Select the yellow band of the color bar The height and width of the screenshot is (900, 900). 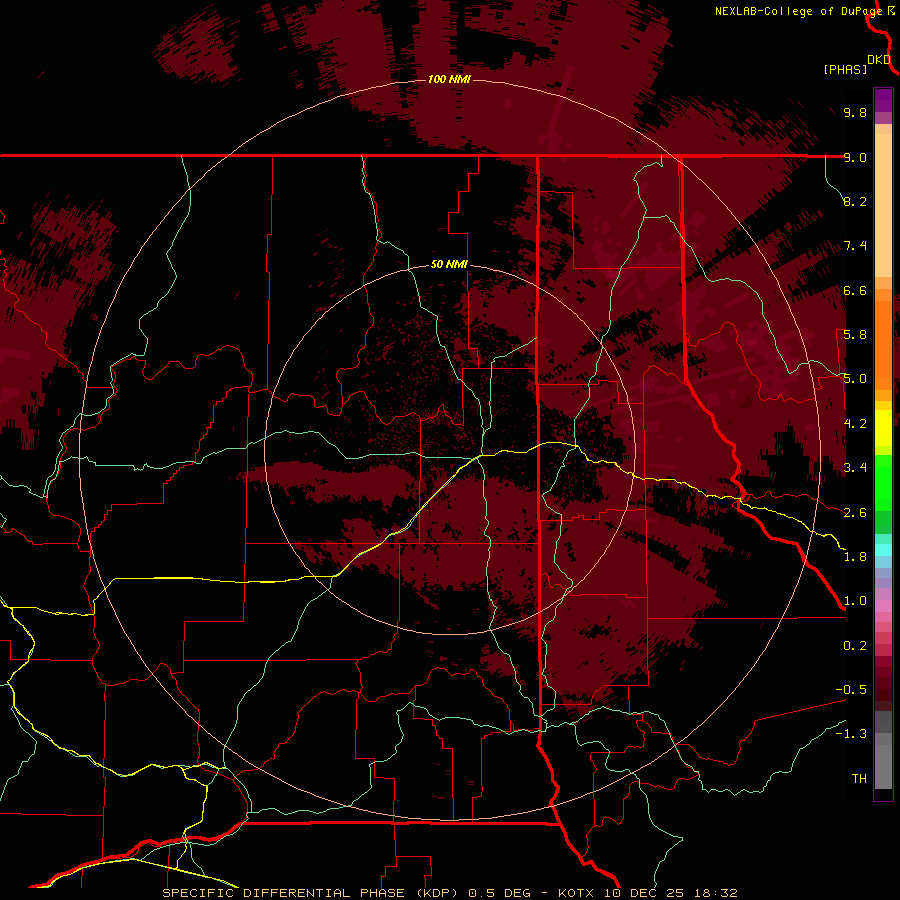(883, 428)
